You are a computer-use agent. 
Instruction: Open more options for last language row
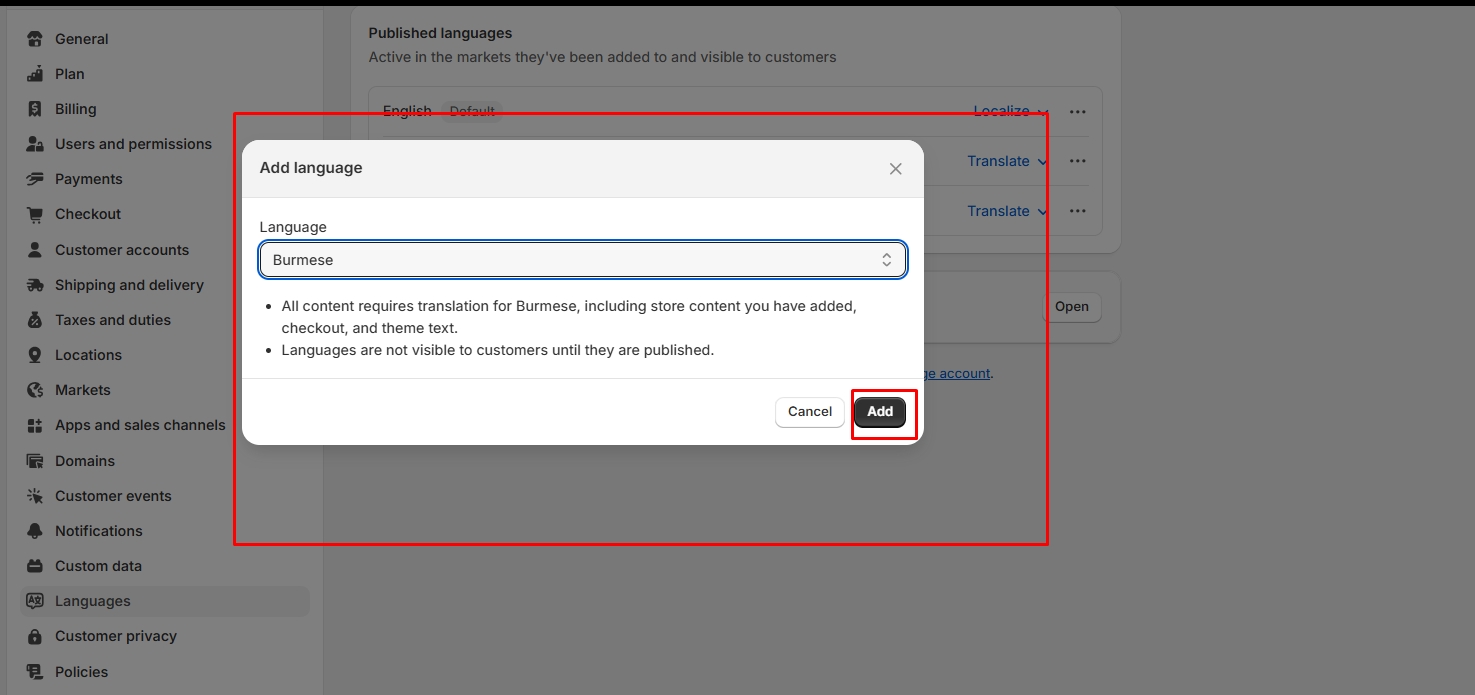click(x=1077, y=211)
